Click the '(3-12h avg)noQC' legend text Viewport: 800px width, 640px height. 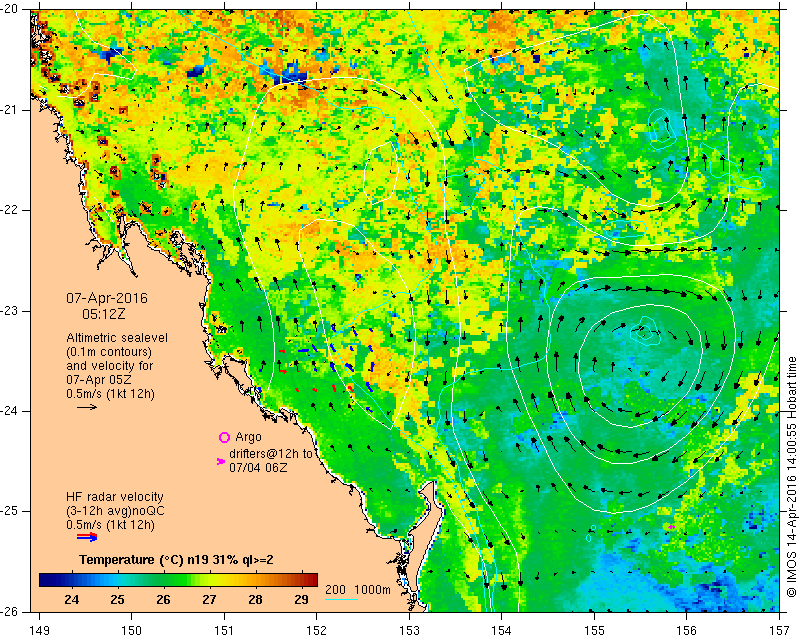pos(115,511)
